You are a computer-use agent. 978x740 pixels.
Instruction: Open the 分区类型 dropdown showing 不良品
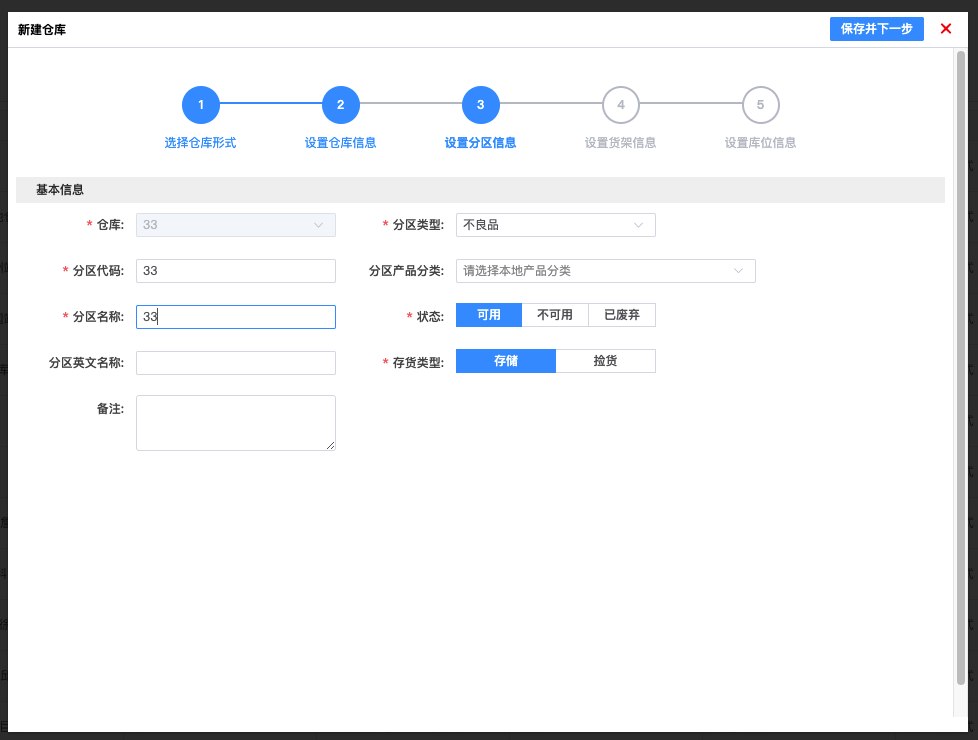pyautogui.click(x=556, y=225)
